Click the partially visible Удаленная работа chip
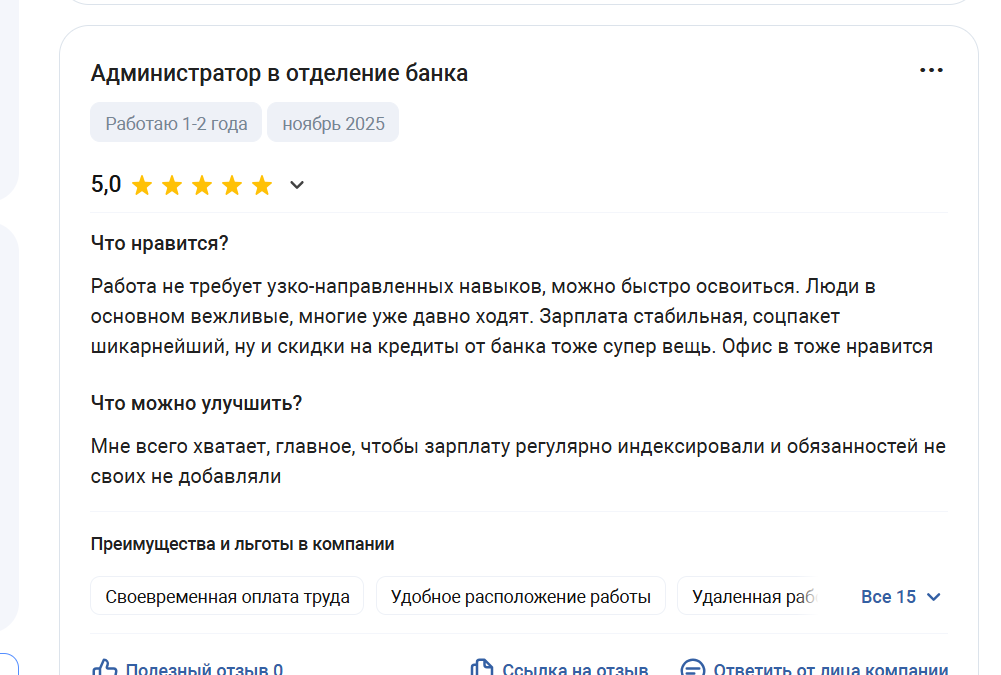The width and height of the screenshot is (1001, 675). [x=753, y=597]
